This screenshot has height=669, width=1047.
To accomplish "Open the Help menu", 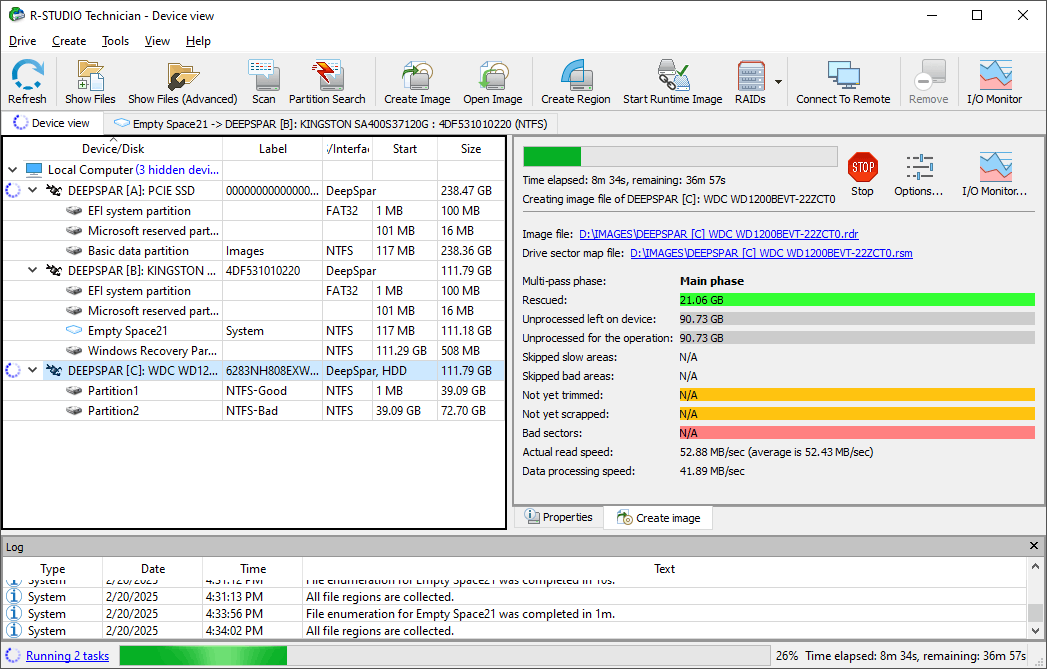I will [198, 41].
